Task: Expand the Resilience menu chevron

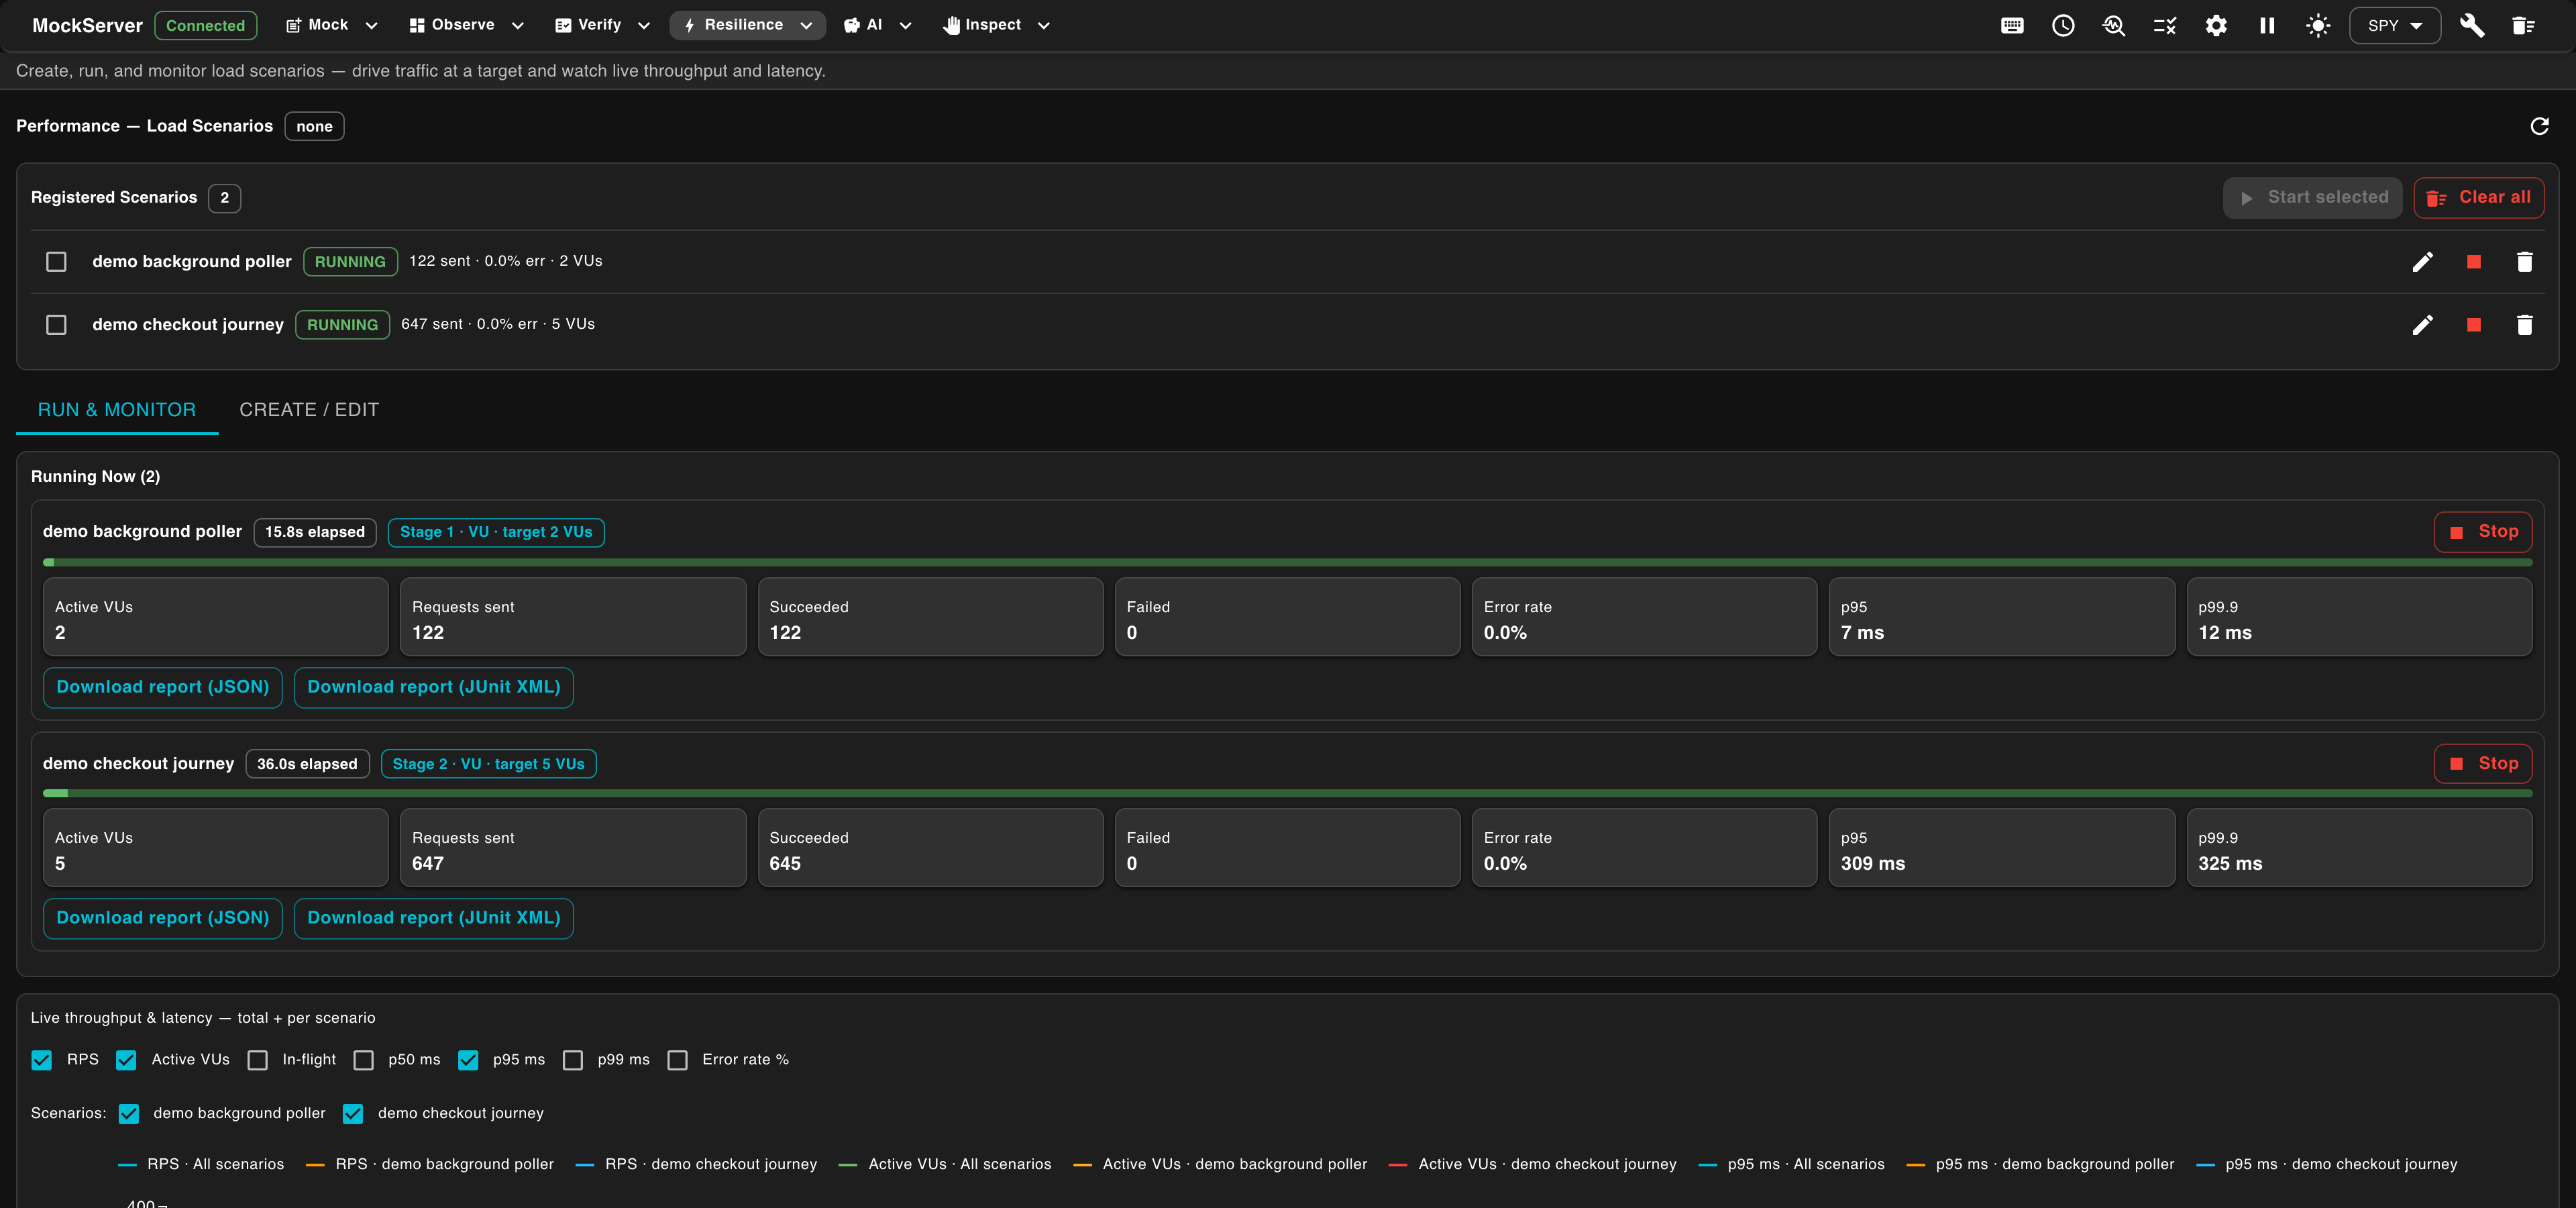Action: tap(806, 26)
